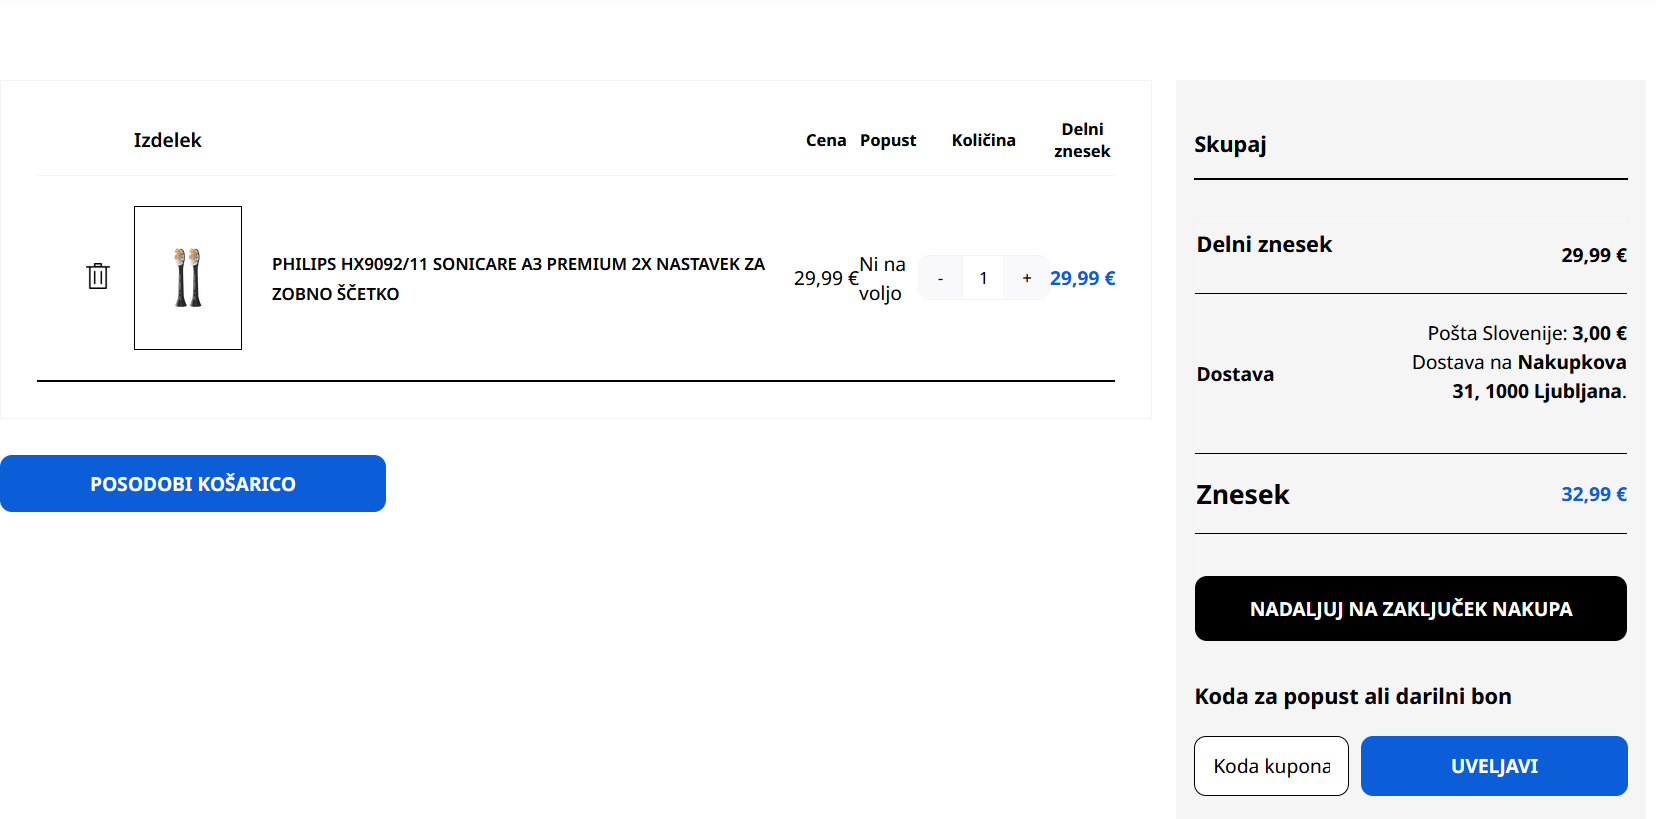Click the Količina column header
This screenshot has width=1656, height=819.
[983, 140]
